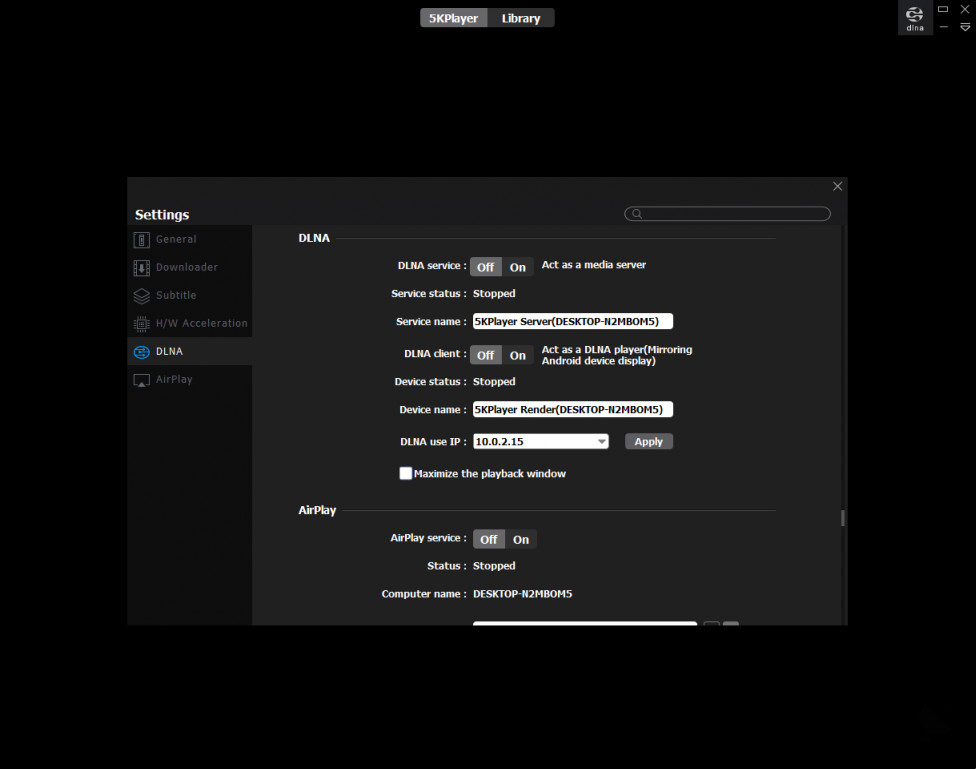Image resolution: width=976 pixels, height=769 pixels.
Task: Click 'Act as a DLNA player' description
Action: (x=617, y=355)
